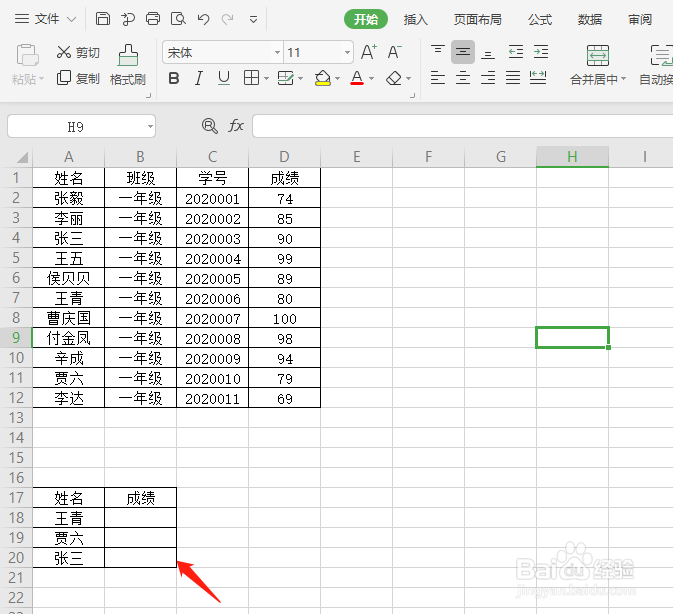Click the zoom lens icon by formula bar
Viewport: 673px width, 614px height.
tap(209, 126)
